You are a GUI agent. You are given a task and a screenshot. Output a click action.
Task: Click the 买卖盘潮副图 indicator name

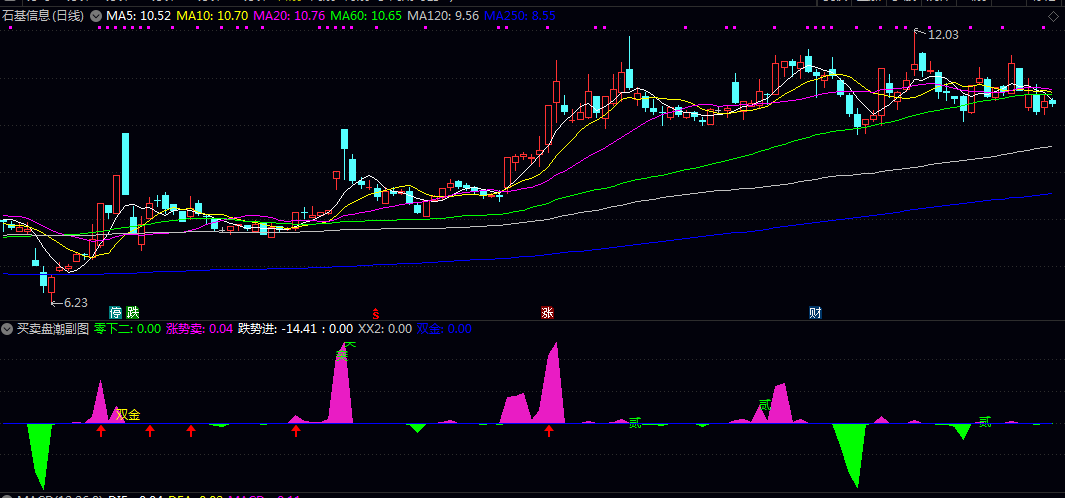52,330
